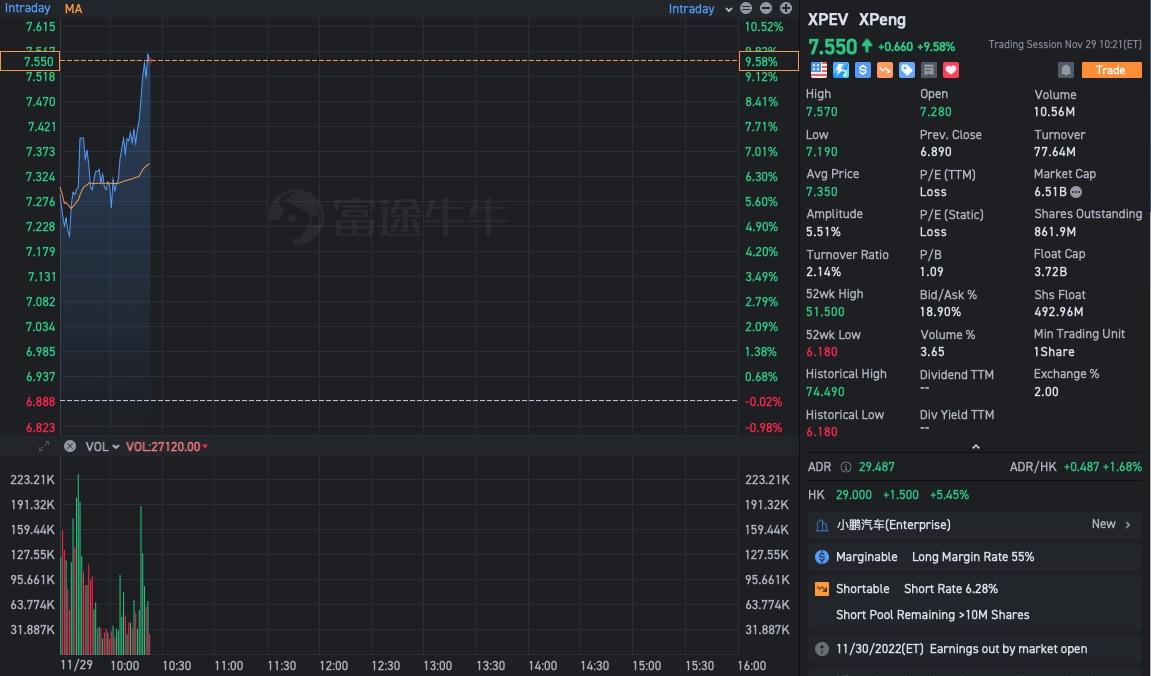Zoom in chart with the plus icon
Image resolution: width=1151 pixels, height=676 pixels.
pyautogui.click(x=786, y=8)
